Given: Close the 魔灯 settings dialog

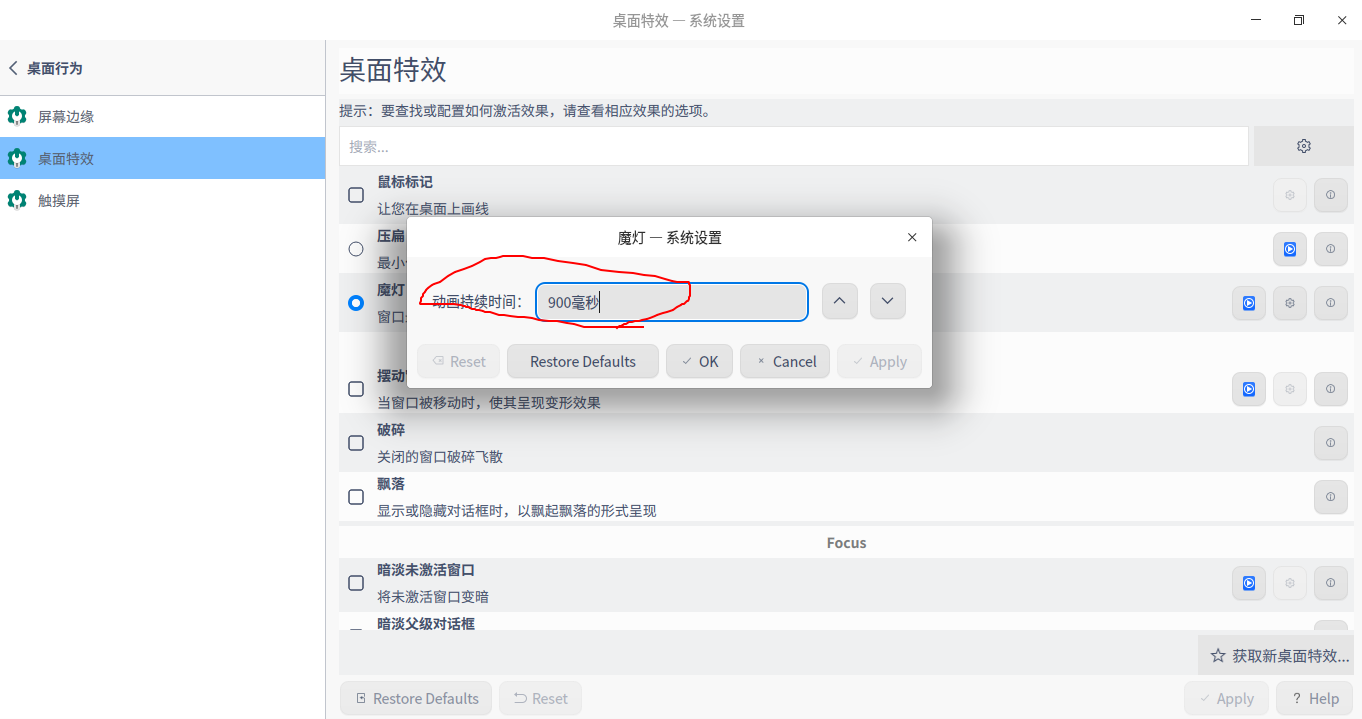Looking at the screenshot, I should [x=912, y=238].
